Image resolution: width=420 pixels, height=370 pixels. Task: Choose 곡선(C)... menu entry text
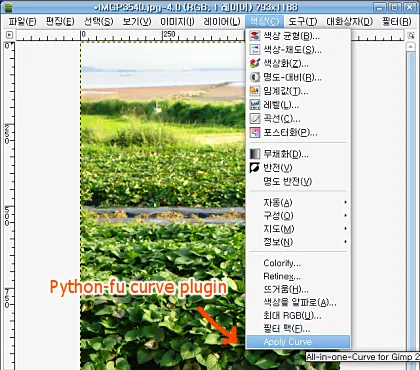click(x=282, y=119)
